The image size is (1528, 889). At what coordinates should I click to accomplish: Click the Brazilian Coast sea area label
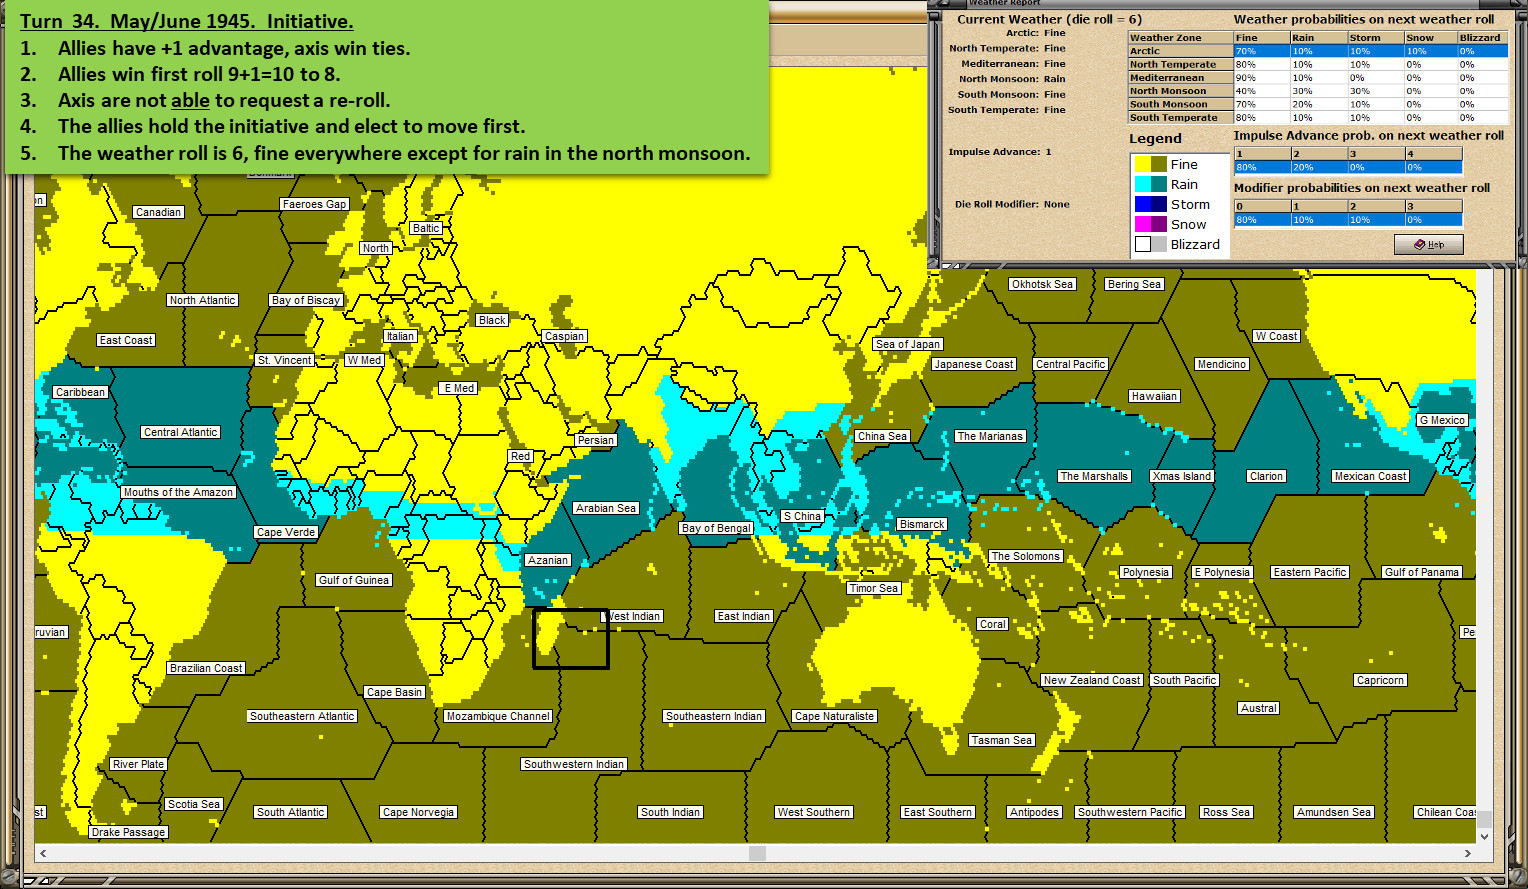click(206, 668)
